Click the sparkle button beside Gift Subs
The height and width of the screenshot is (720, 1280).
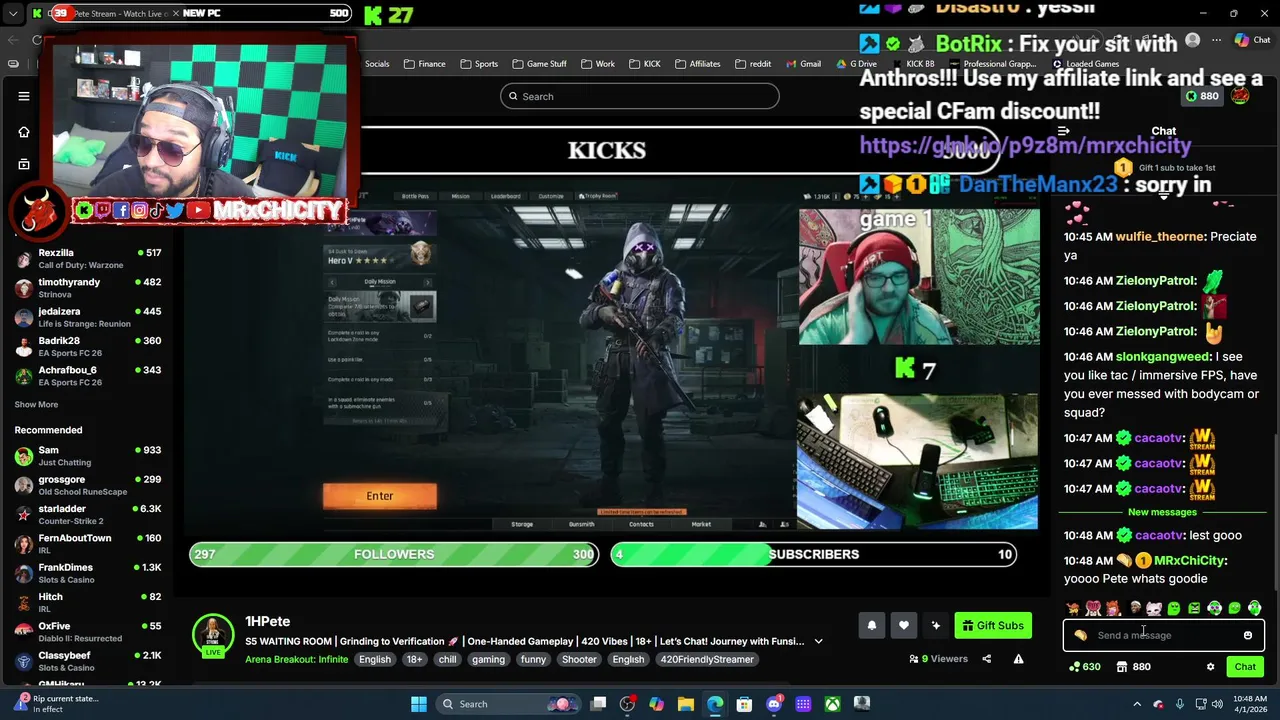[936, 626]
